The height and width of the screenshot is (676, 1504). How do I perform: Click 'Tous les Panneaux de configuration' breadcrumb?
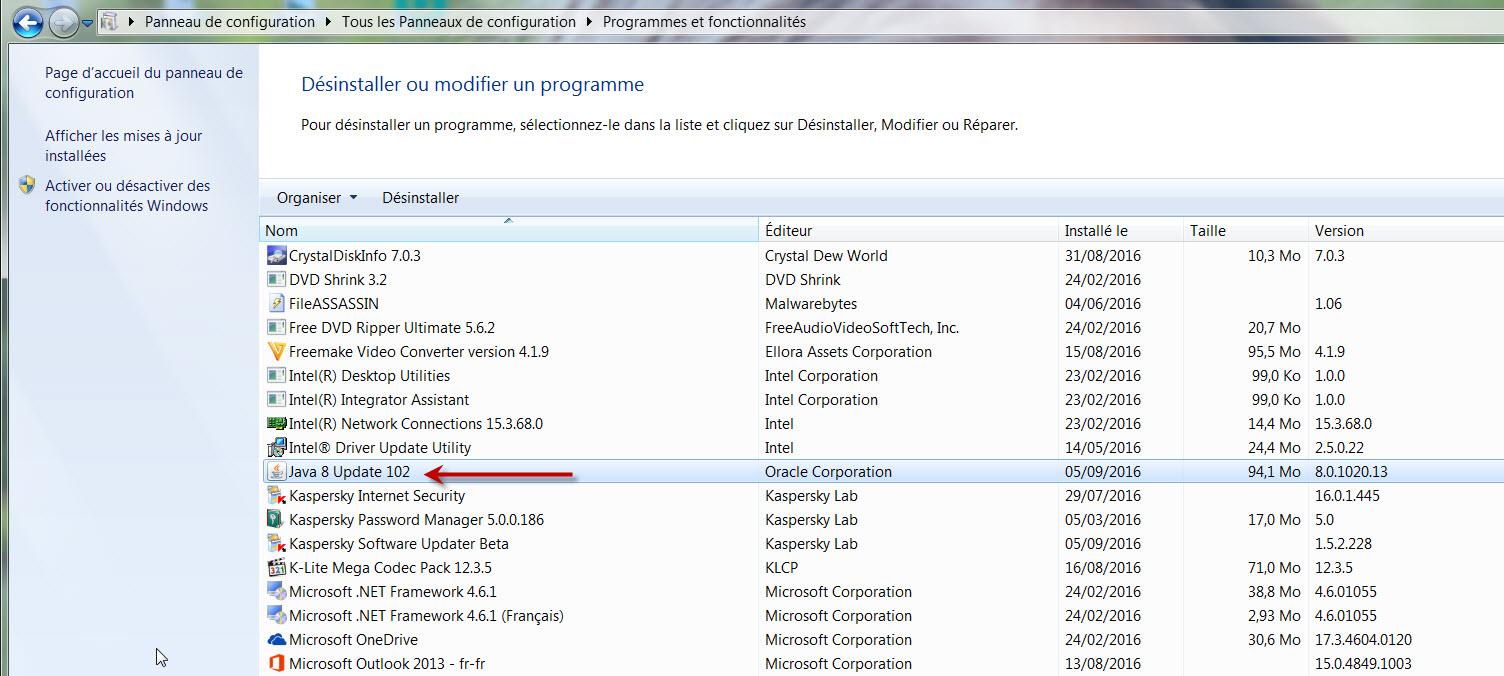459,21
